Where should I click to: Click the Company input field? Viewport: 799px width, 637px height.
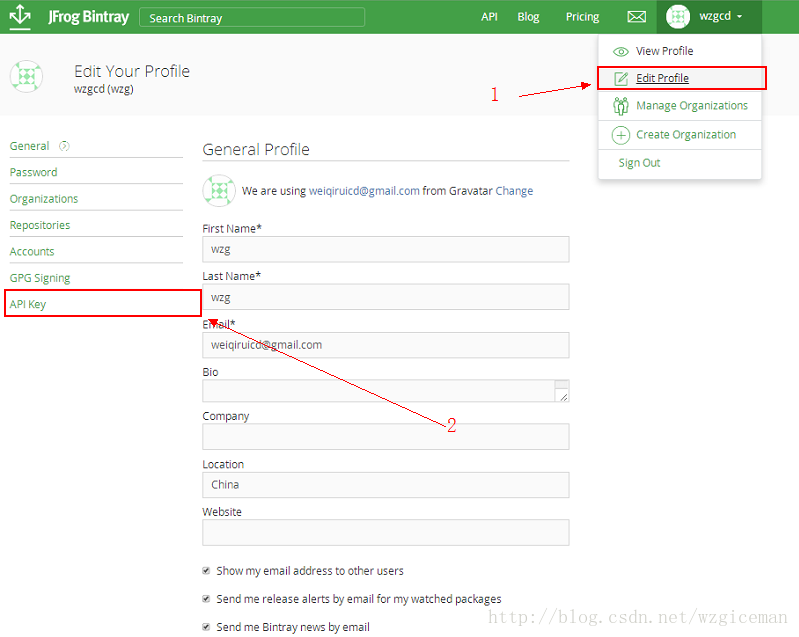coord(386,437)
